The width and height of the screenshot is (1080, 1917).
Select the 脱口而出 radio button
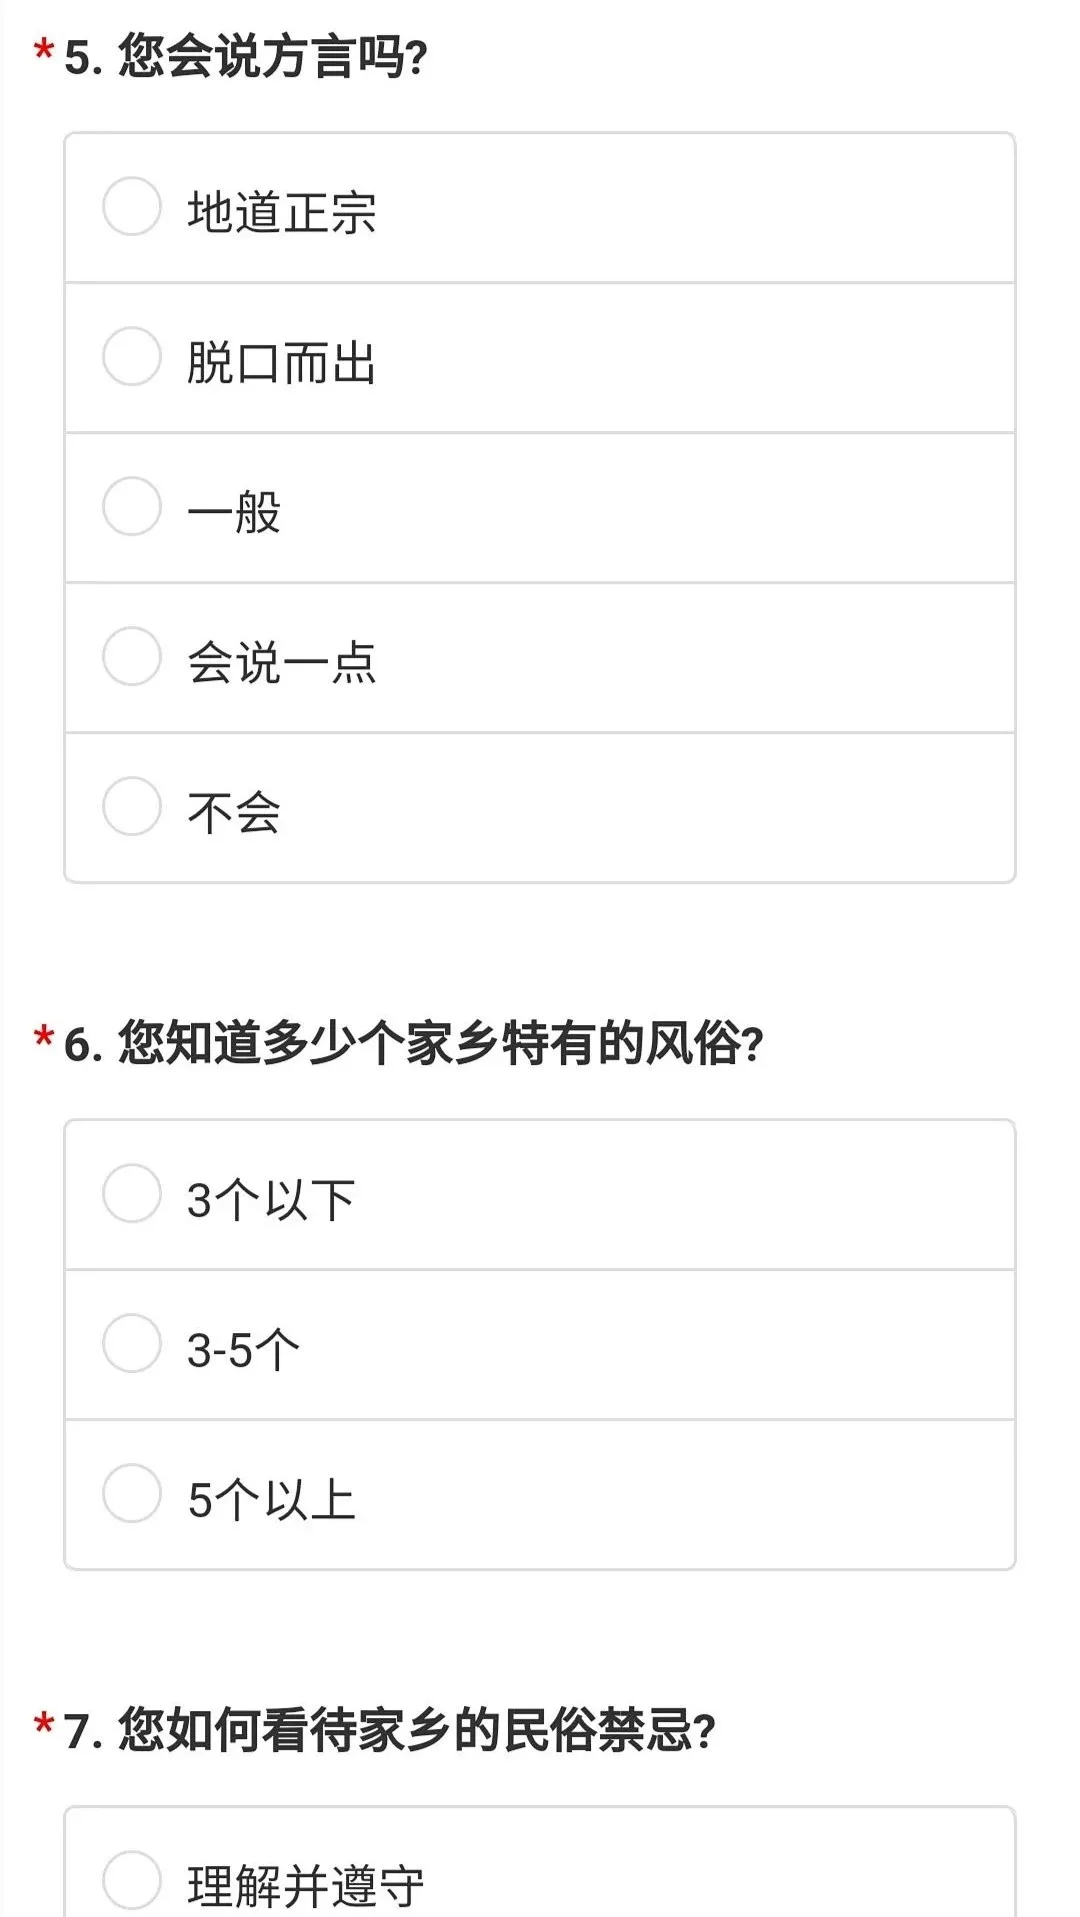point(132,357)
